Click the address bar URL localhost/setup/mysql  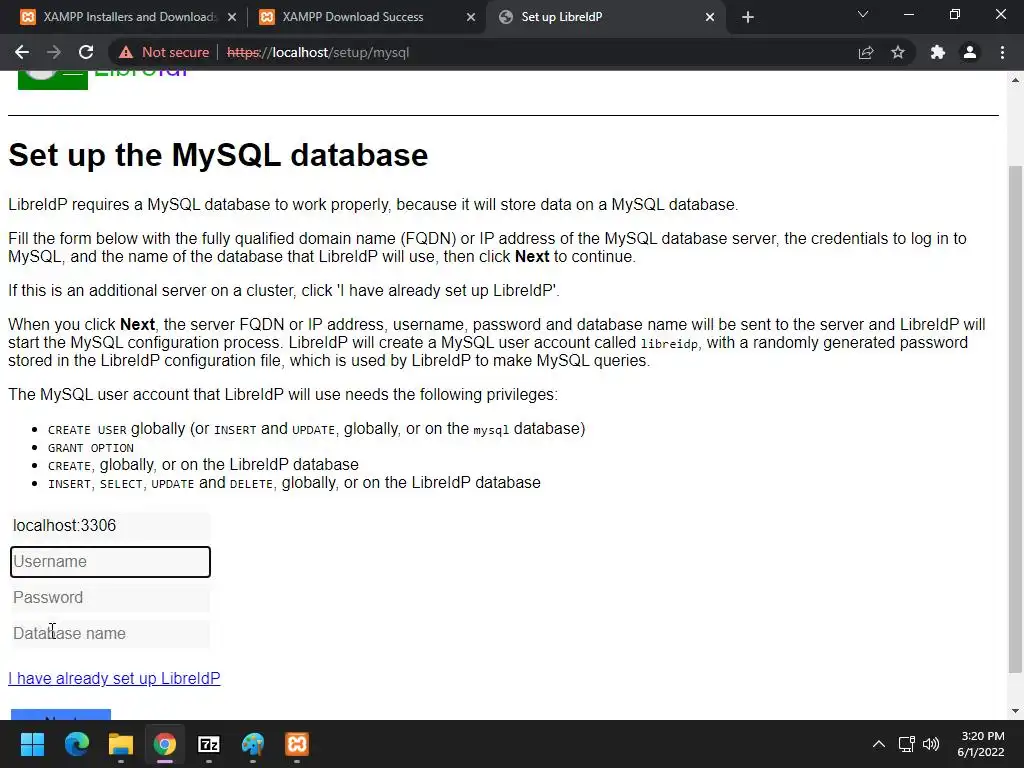point(318,52)
